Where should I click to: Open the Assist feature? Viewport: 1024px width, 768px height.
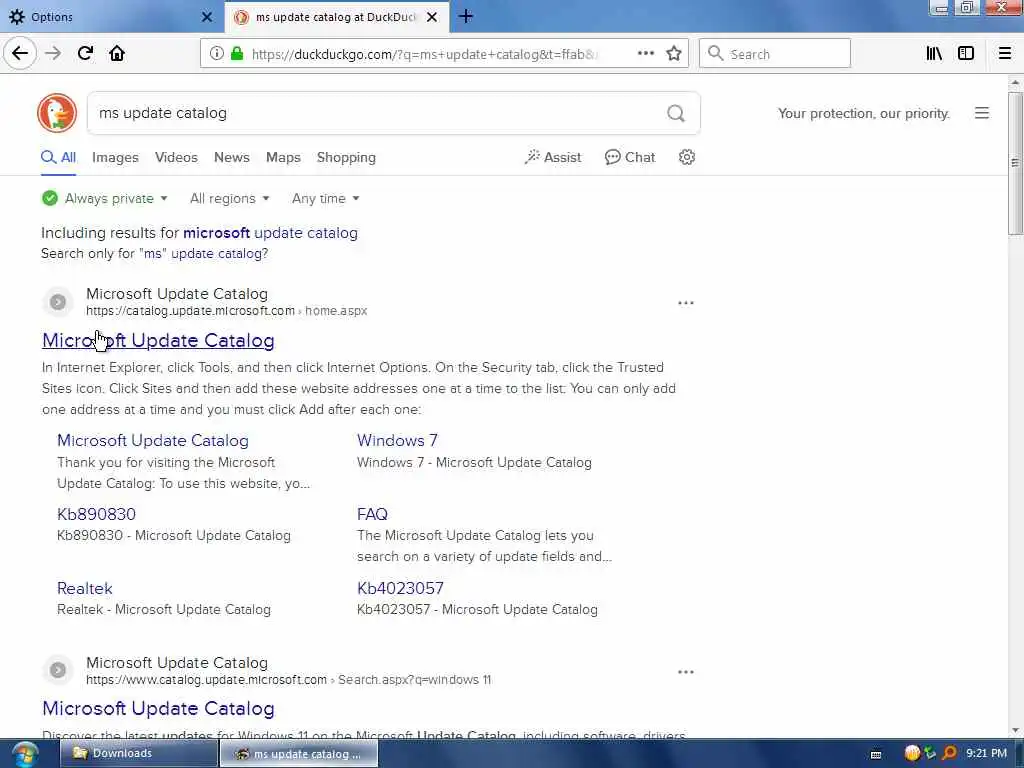[x=552, y=157]
